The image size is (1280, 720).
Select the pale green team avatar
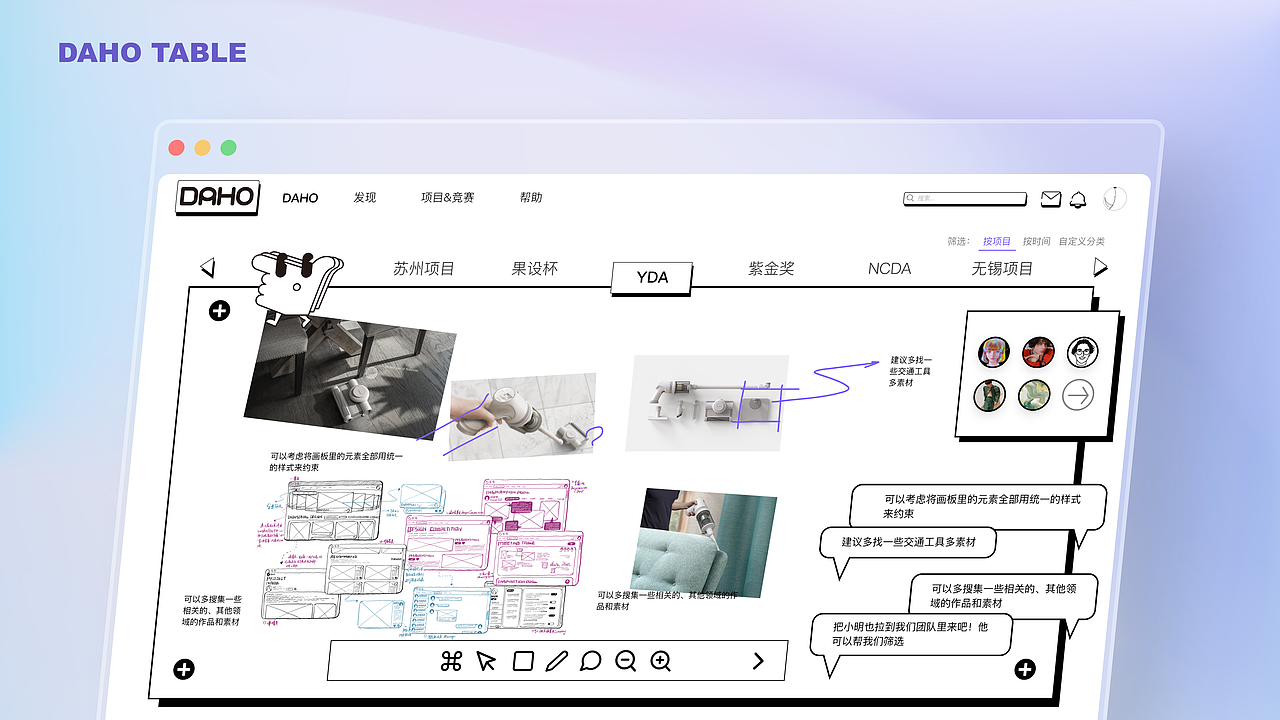pos(1034,395)
